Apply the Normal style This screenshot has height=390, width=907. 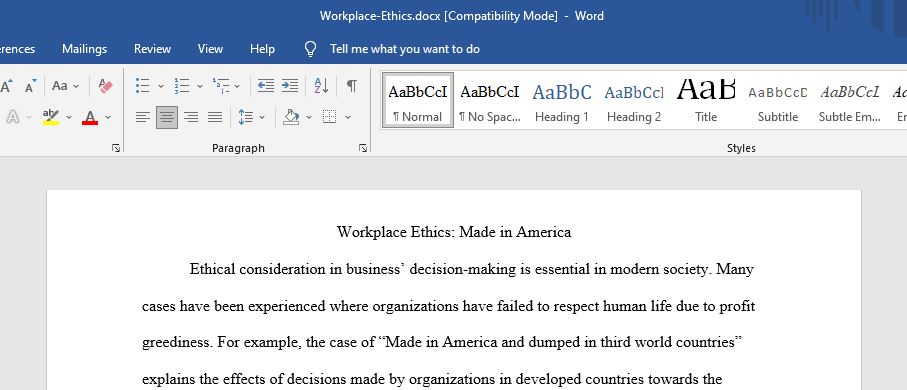pos(418,100)
